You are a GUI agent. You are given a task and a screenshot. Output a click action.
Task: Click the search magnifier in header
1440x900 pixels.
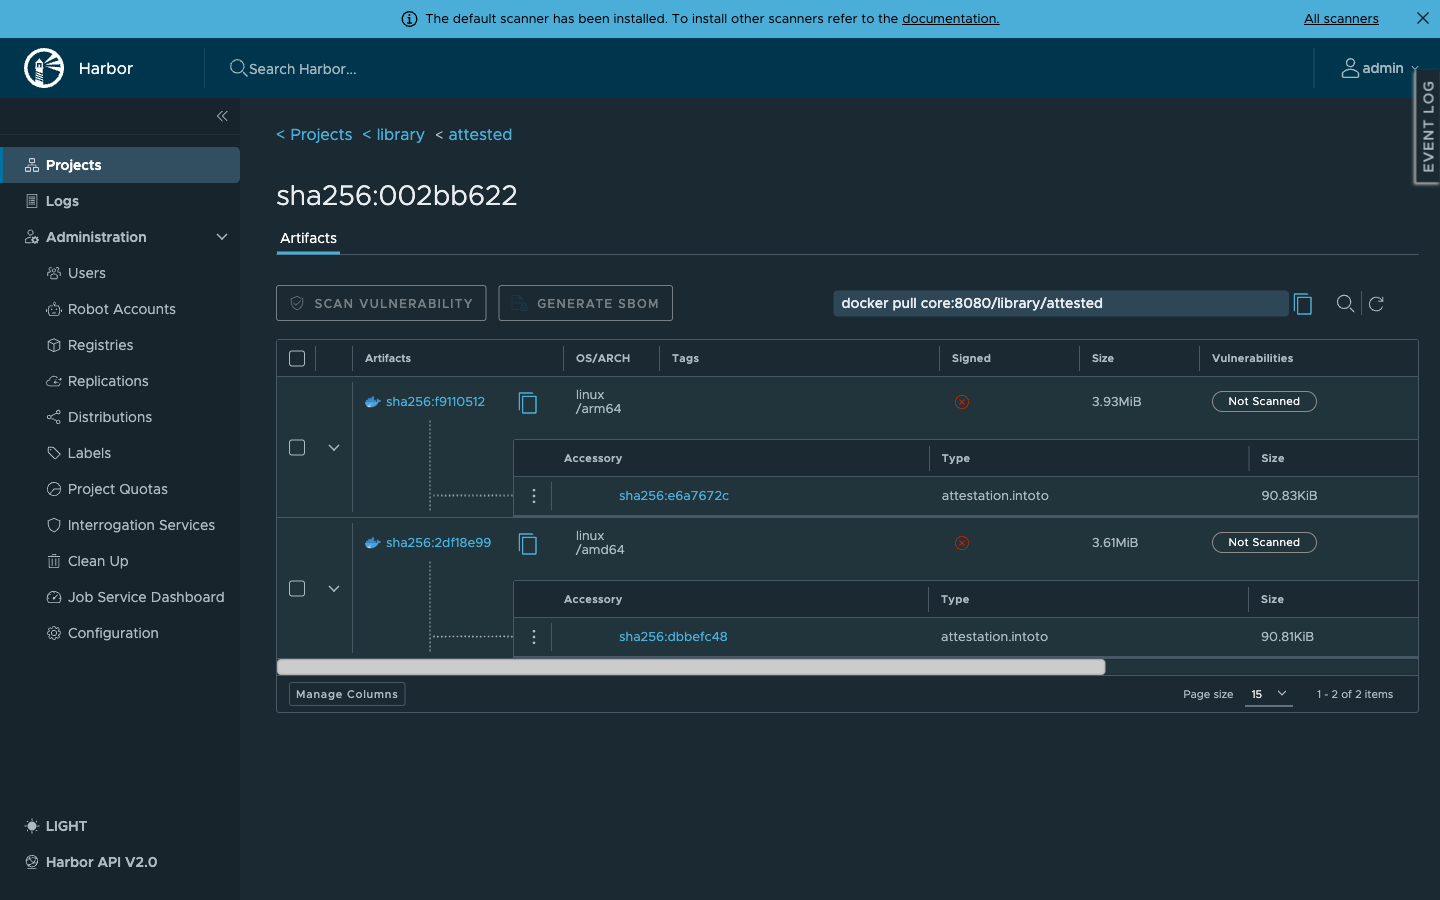pyautogui.click(x=238, y=68)
